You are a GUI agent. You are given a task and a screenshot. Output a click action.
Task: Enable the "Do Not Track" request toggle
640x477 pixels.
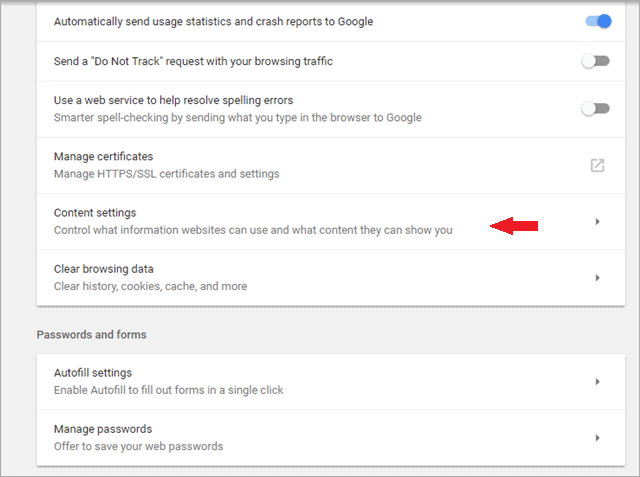tap(596, 62)
